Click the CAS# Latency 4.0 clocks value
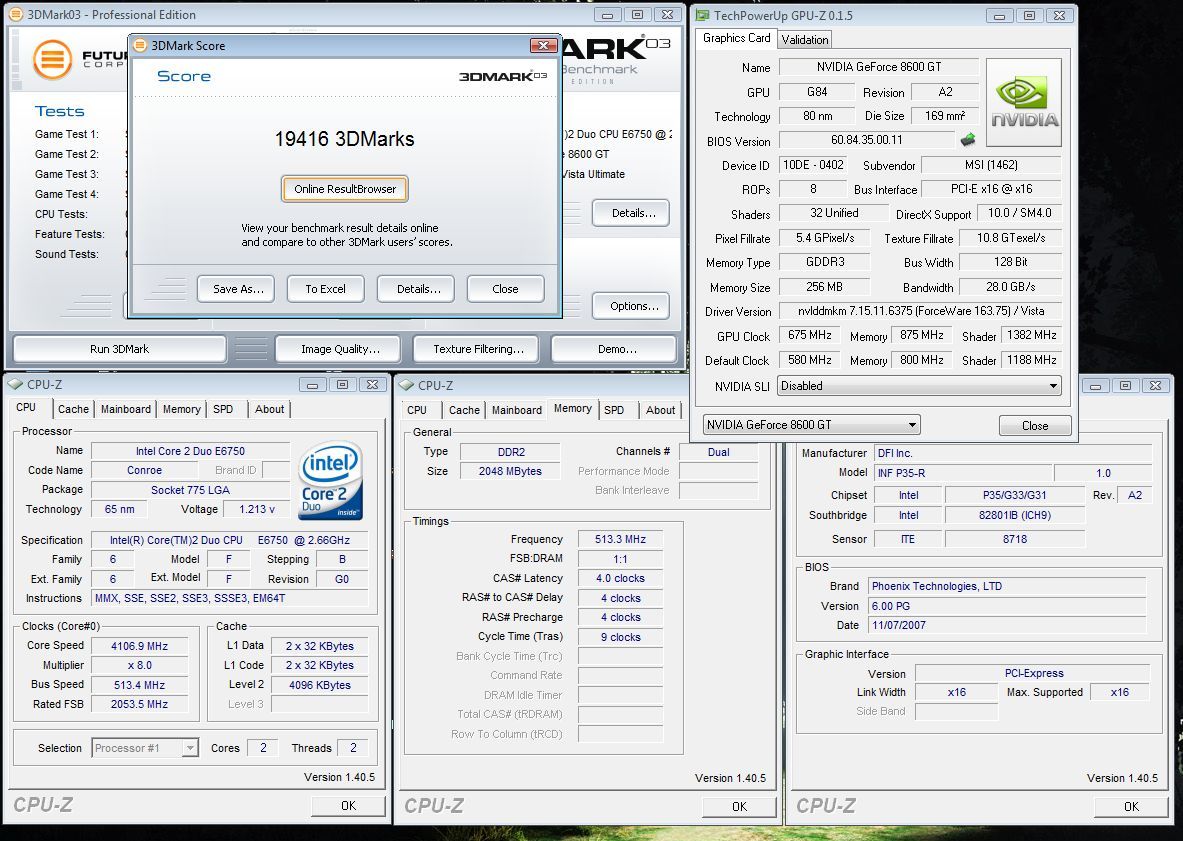Viewport: 1183px width, 841px height. tap(620, 578)
